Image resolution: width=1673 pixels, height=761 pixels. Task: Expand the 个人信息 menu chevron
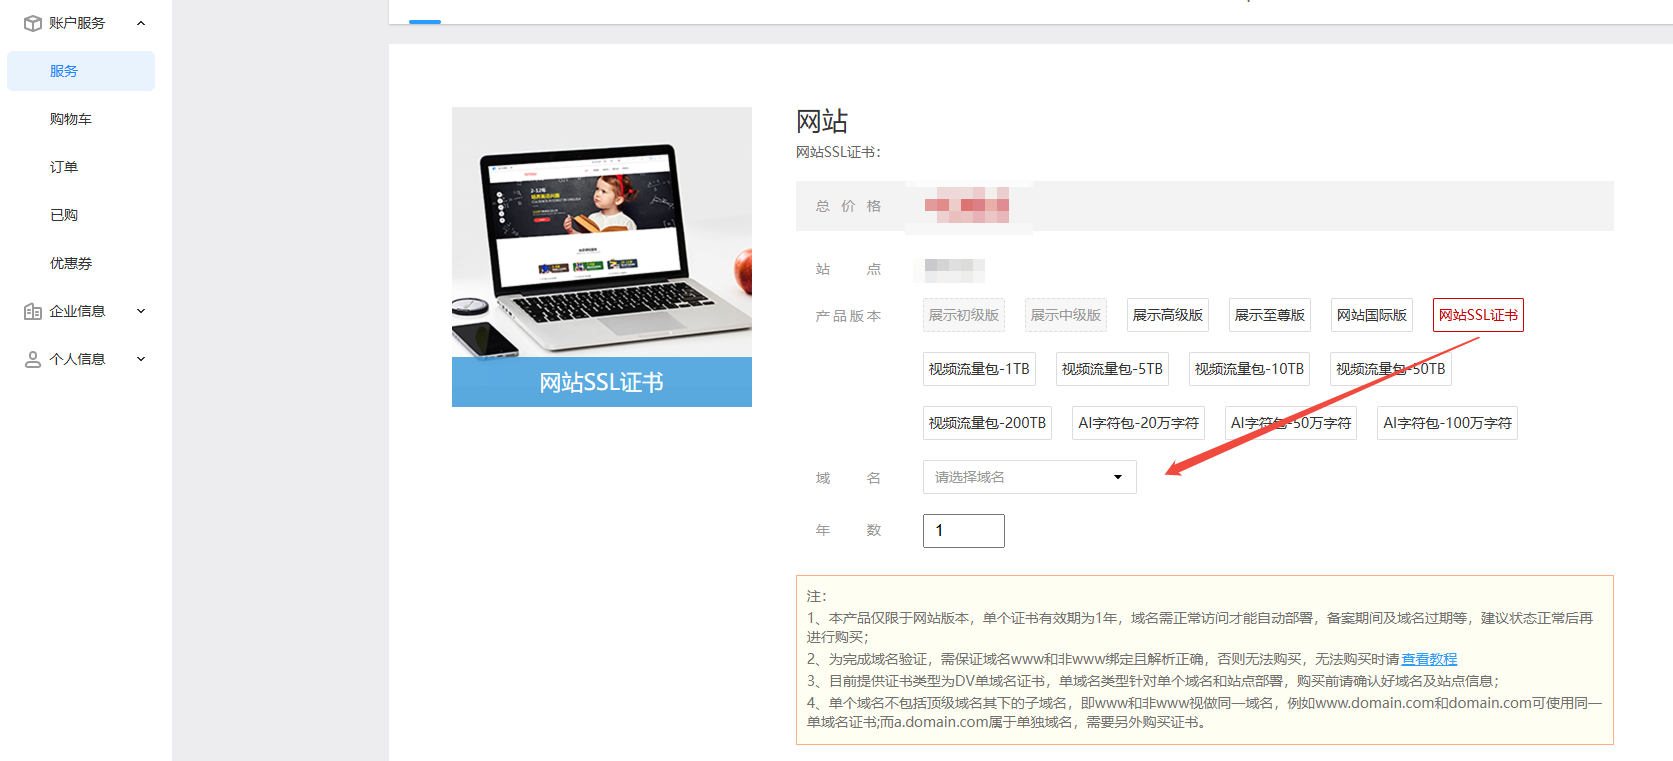(141, 359)
